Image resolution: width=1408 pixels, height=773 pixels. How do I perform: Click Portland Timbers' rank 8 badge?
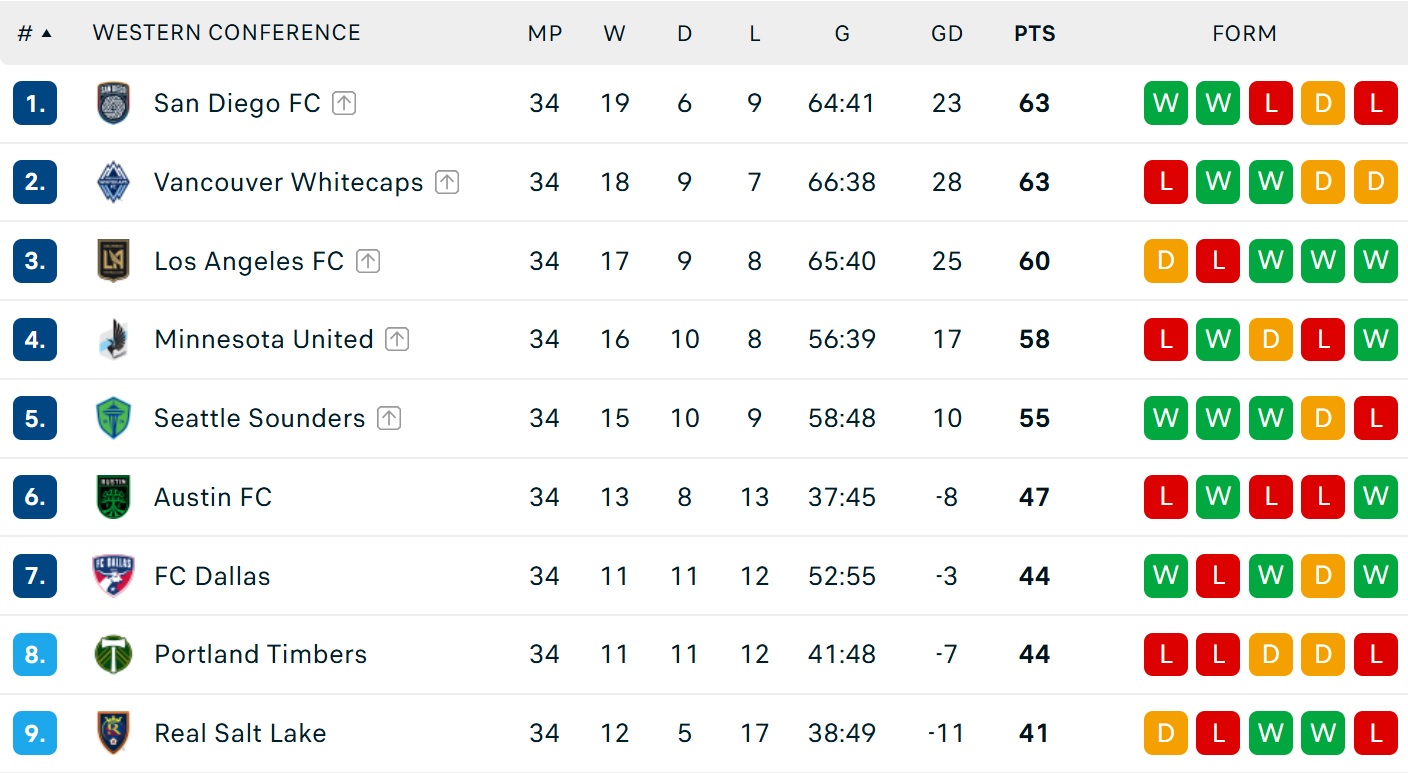pyautogui.click(x=35, y=655)
